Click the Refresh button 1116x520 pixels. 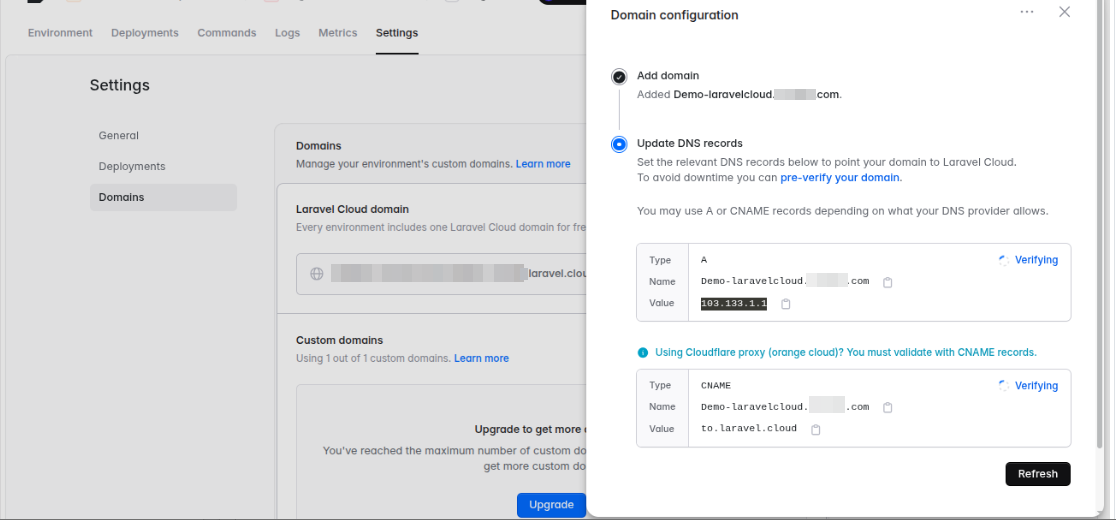1038,474
